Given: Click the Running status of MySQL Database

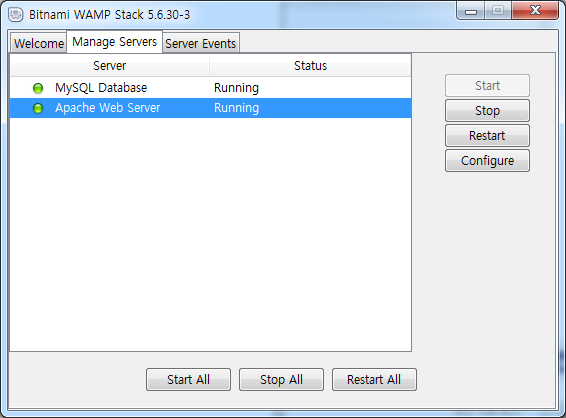Looking at the screenshot, I should pos(236,88).
